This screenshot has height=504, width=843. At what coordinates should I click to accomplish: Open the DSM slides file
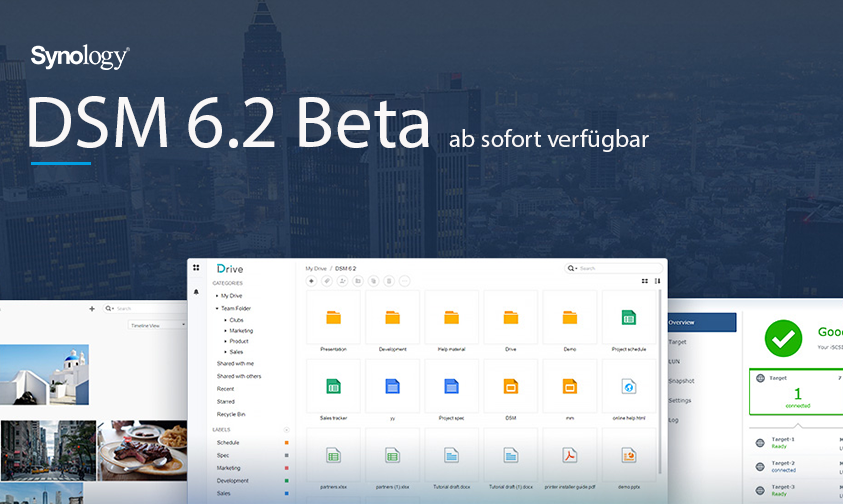coord(510,390)
